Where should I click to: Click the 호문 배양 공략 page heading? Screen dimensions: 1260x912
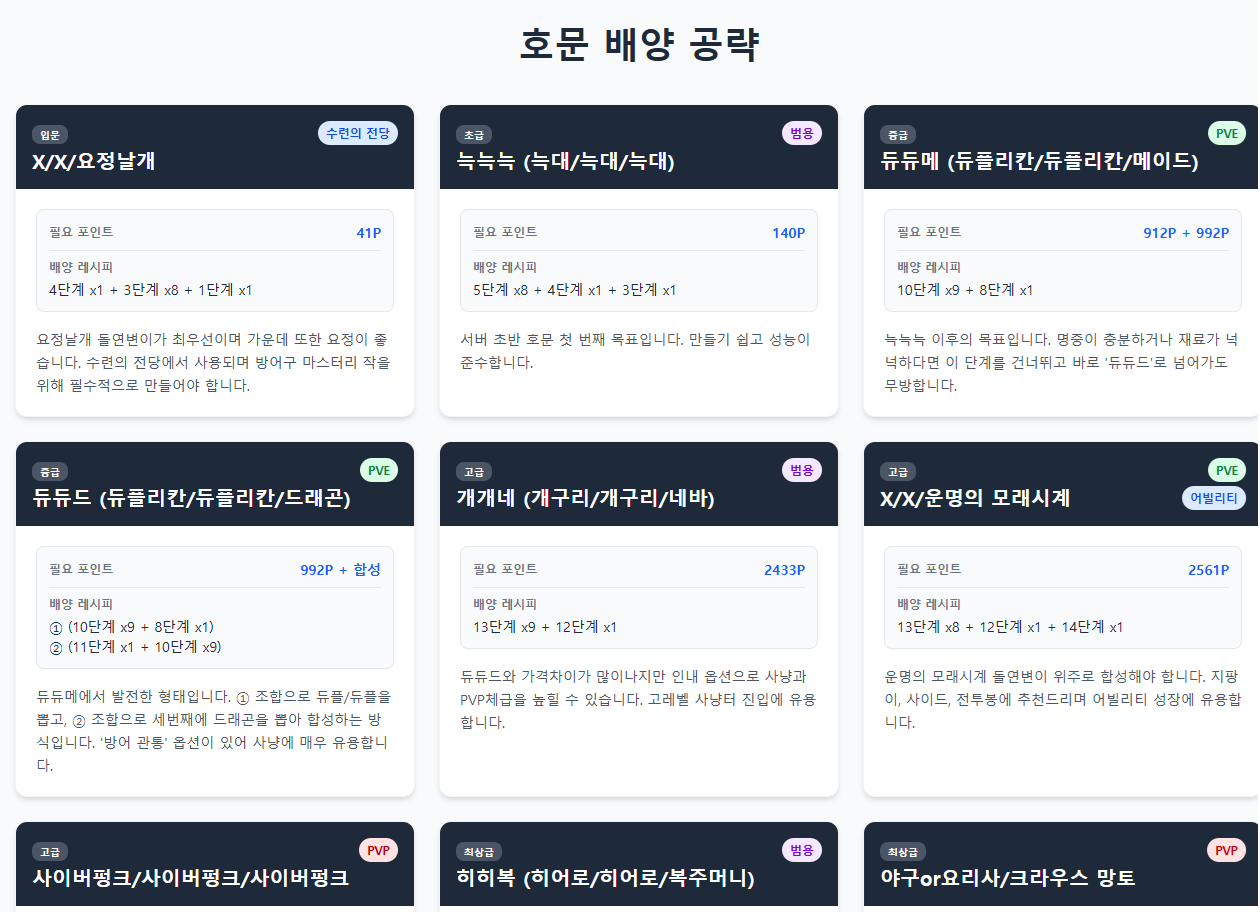640,45
